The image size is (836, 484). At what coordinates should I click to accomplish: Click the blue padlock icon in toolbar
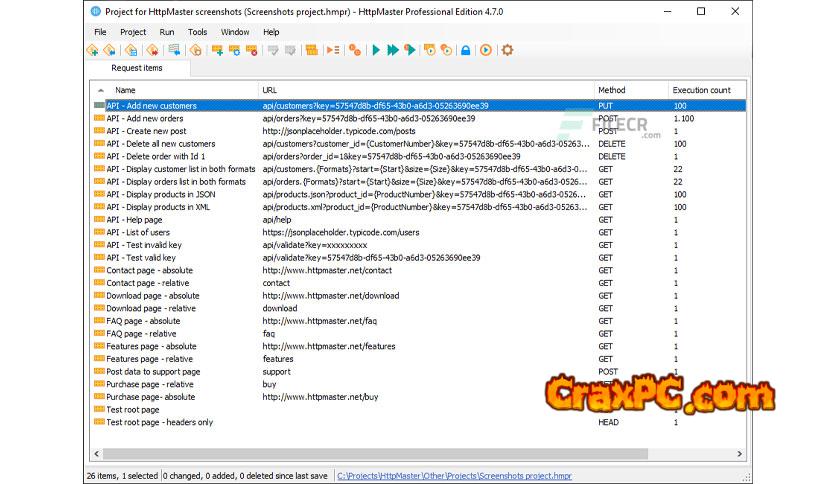[x=465, y=50]
